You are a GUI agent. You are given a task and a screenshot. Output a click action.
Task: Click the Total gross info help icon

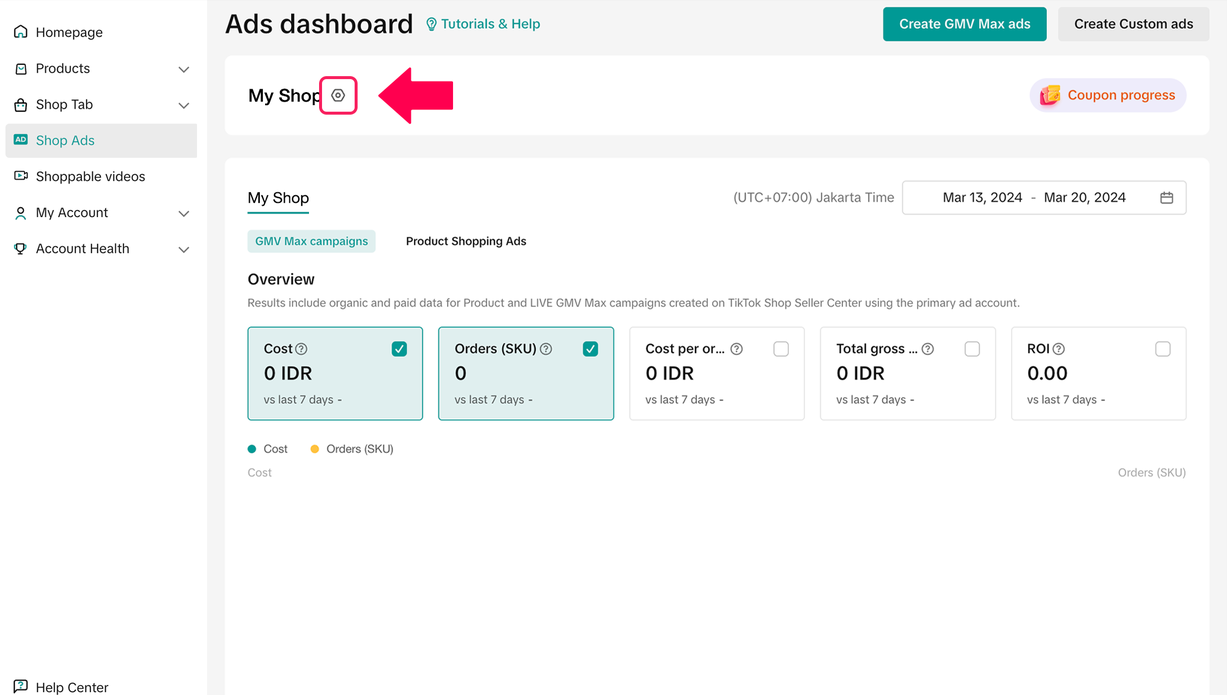tap(928, 349)
